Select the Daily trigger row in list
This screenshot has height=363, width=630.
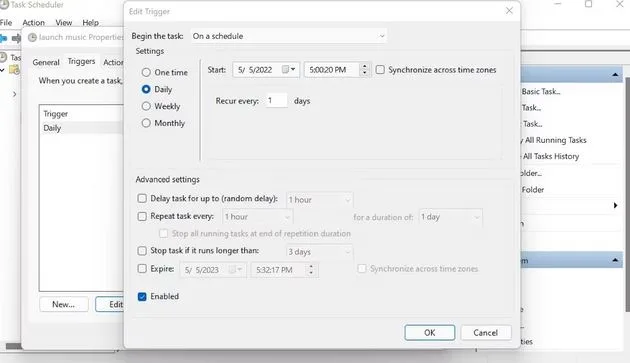click(x=82, y=128)
